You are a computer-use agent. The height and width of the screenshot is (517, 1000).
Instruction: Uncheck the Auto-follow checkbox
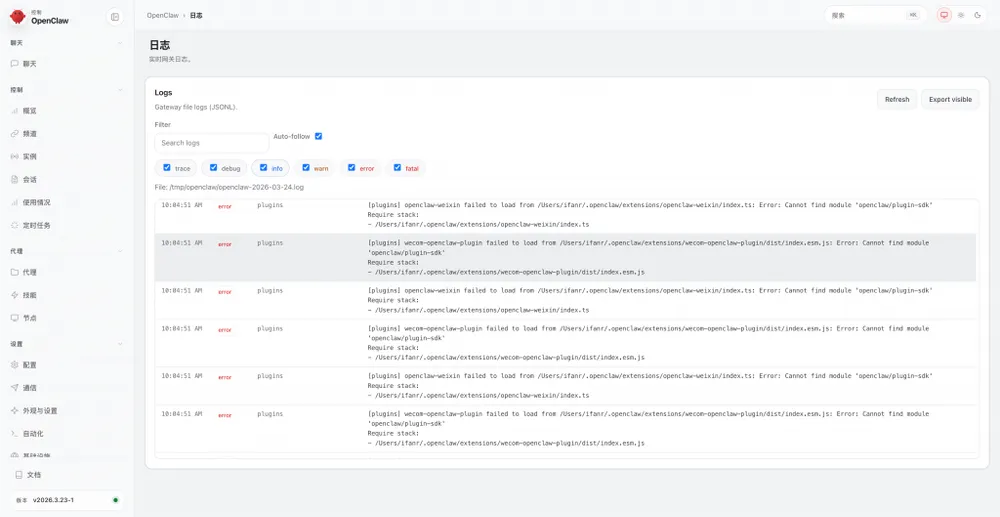point(318,136)
